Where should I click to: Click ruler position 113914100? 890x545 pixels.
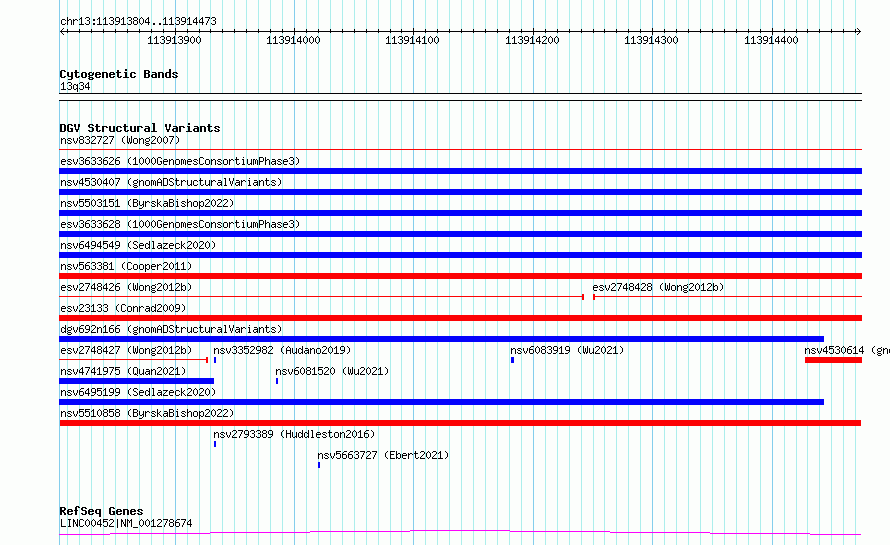coord(413,40)
